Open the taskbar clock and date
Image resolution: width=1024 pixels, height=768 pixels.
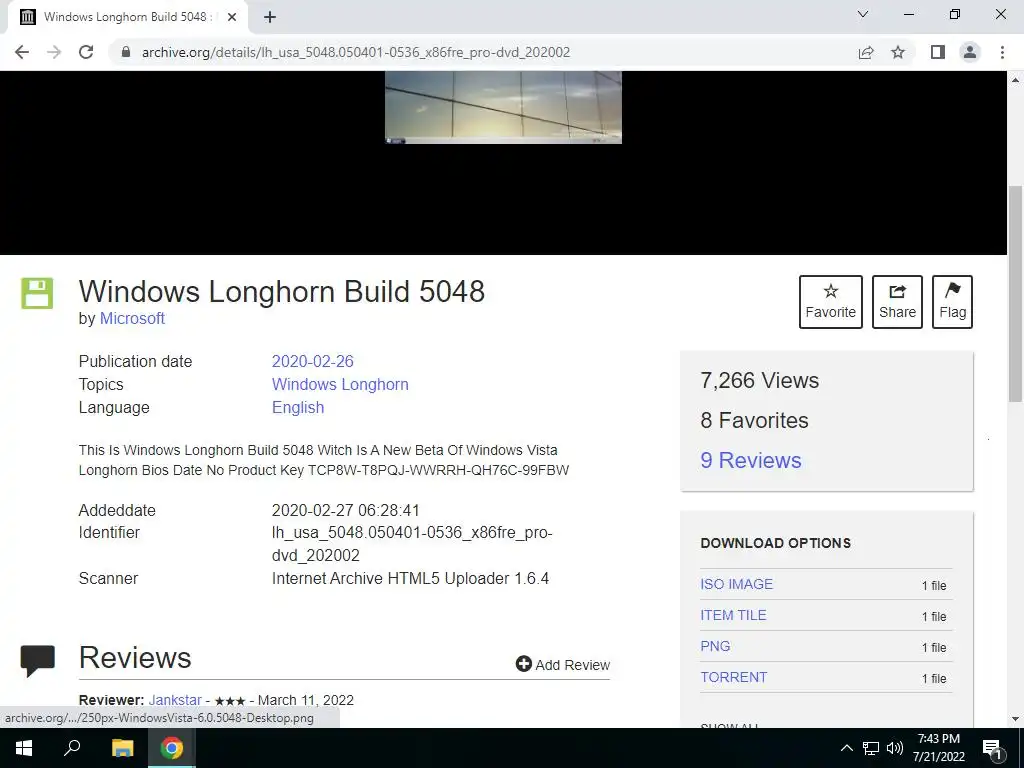(939, 748)
